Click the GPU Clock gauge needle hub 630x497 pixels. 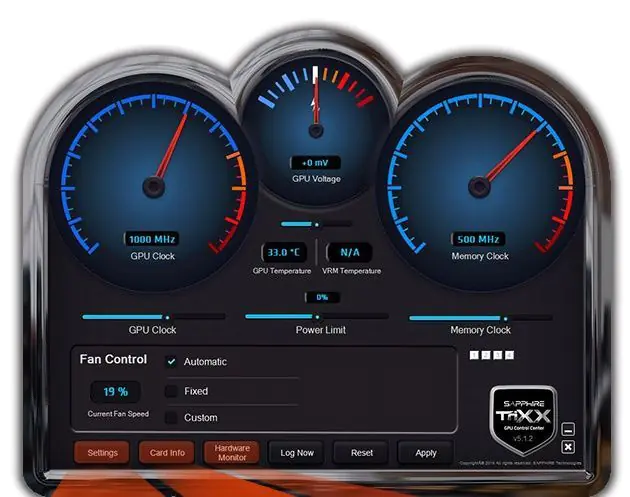pos(153,187)
